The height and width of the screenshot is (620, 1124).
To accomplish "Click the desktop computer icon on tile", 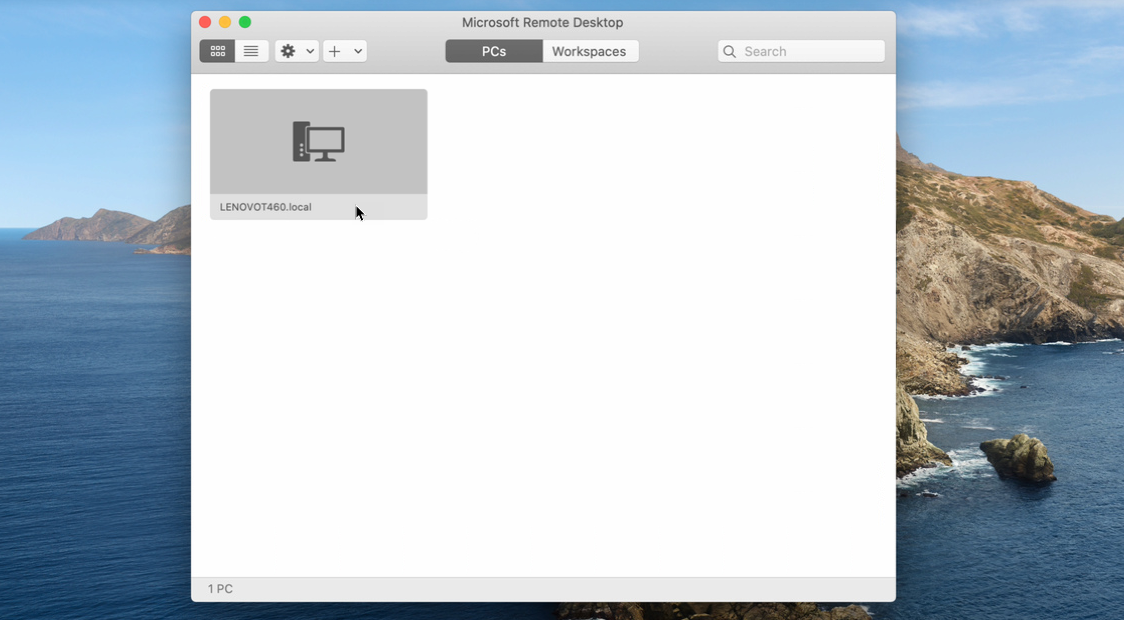I will click(318, 141).
